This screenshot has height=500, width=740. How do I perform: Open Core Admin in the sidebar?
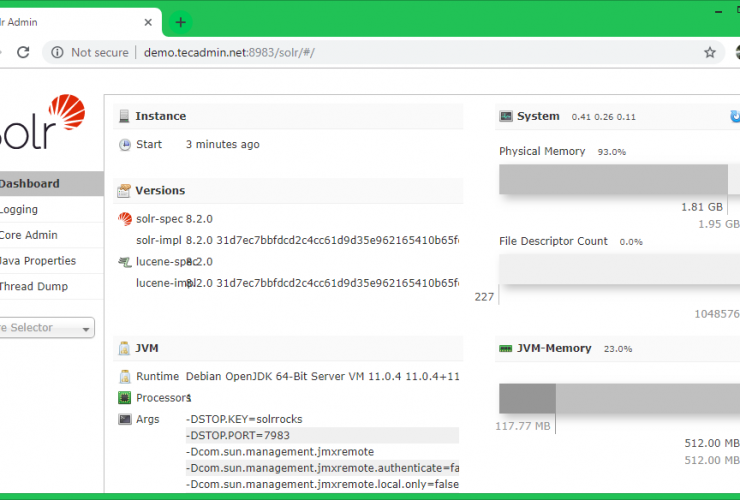coord(29,236)
